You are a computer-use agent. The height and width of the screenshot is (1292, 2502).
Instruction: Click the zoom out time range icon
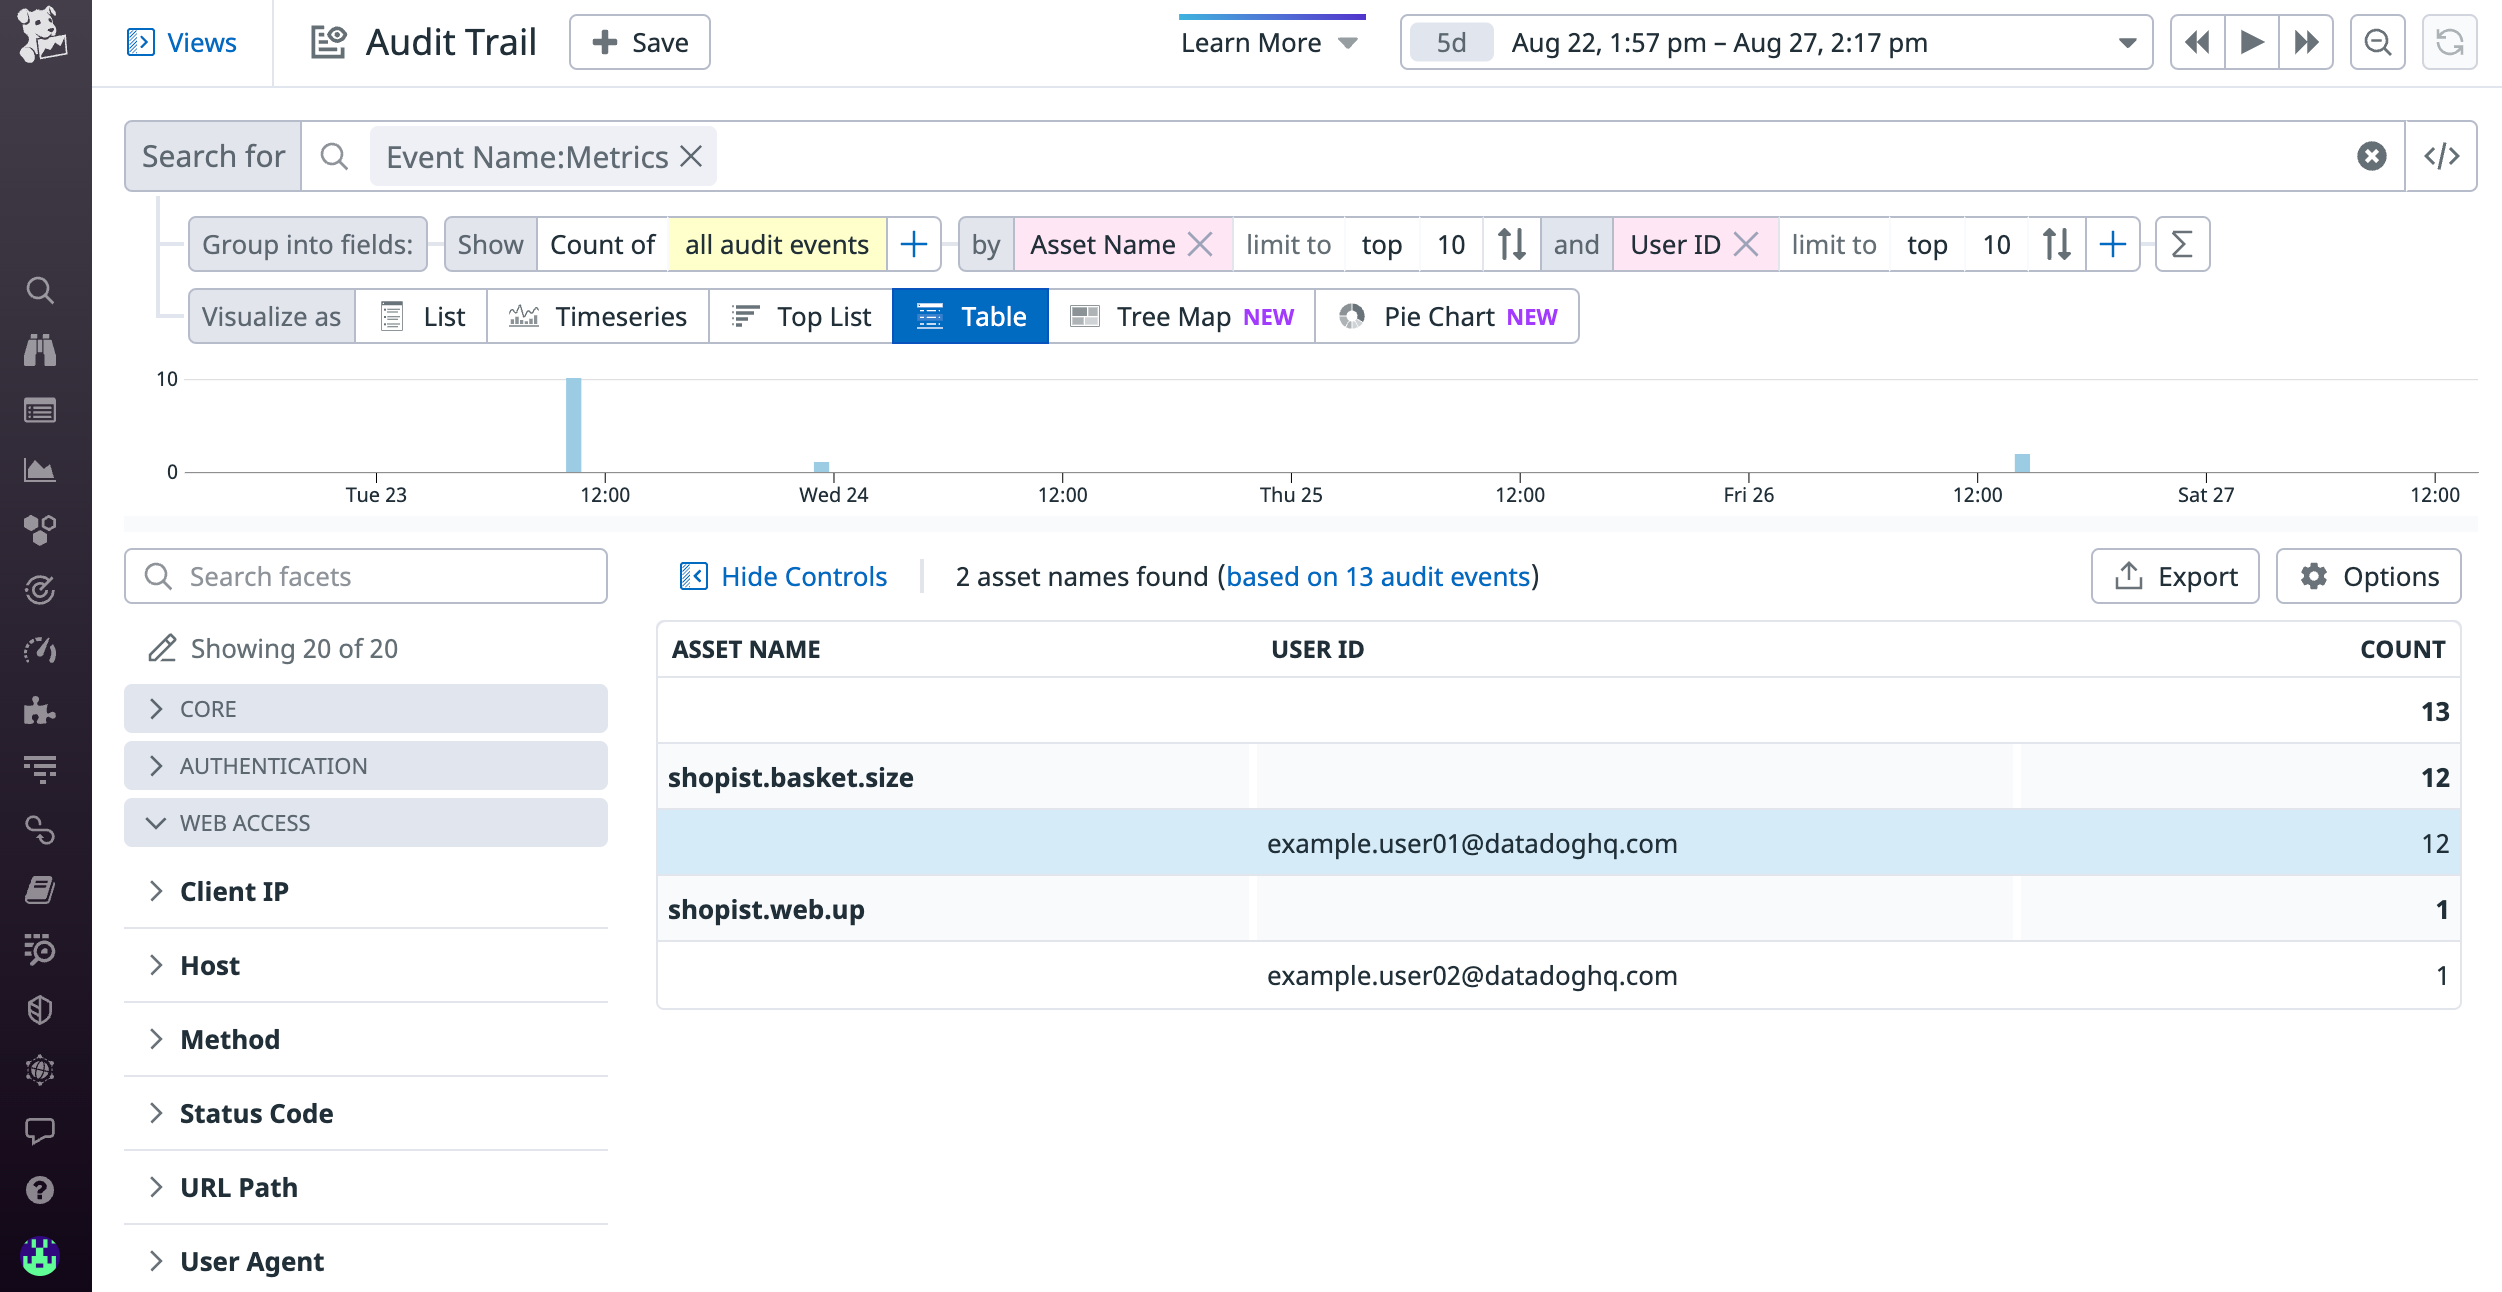point(2377,42)
